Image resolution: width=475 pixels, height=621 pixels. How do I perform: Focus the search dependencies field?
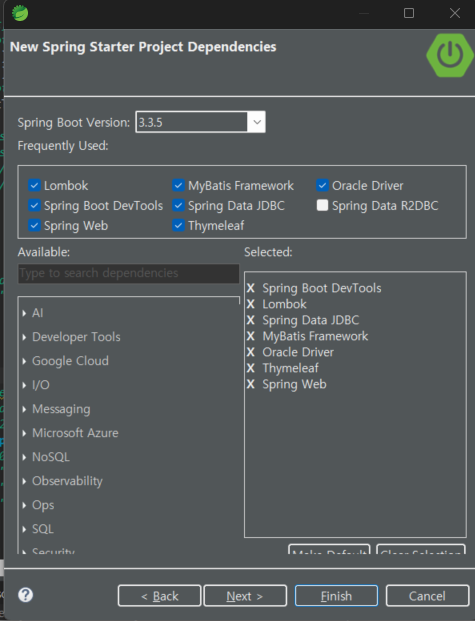(128, 273)
